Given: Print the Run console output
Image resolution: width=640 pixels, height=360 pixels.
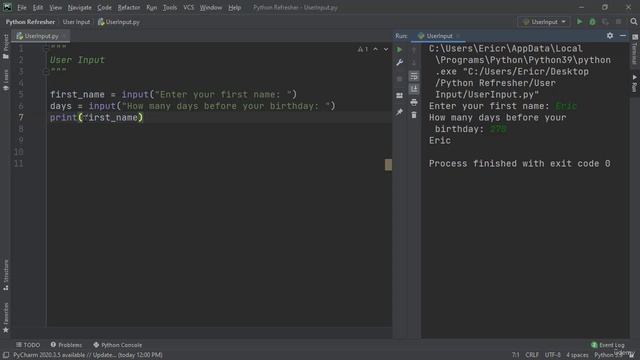Looking at the screenshot, I should point(414,102).
